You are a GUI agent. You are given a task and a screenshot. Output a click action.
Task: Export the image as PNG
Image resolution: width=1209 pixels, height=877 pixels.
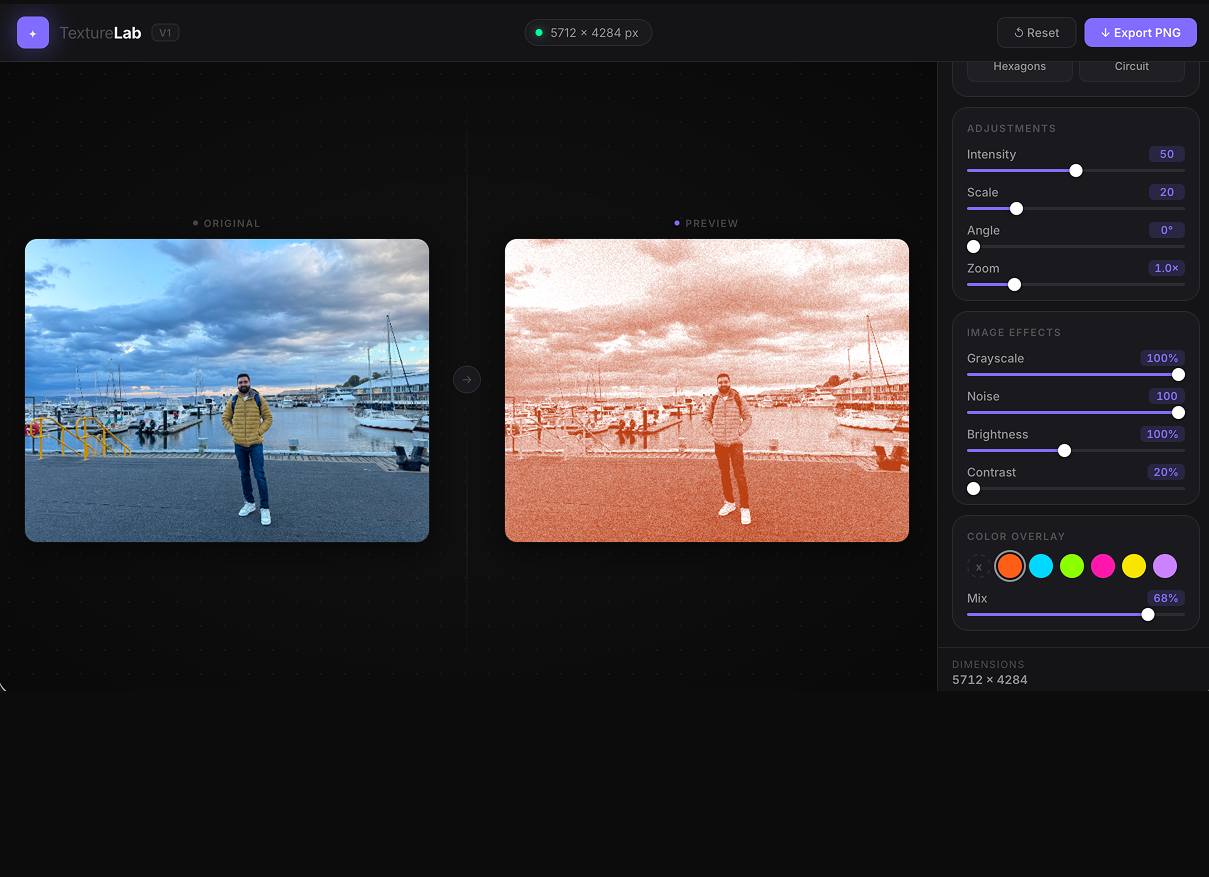(1140, 33)
